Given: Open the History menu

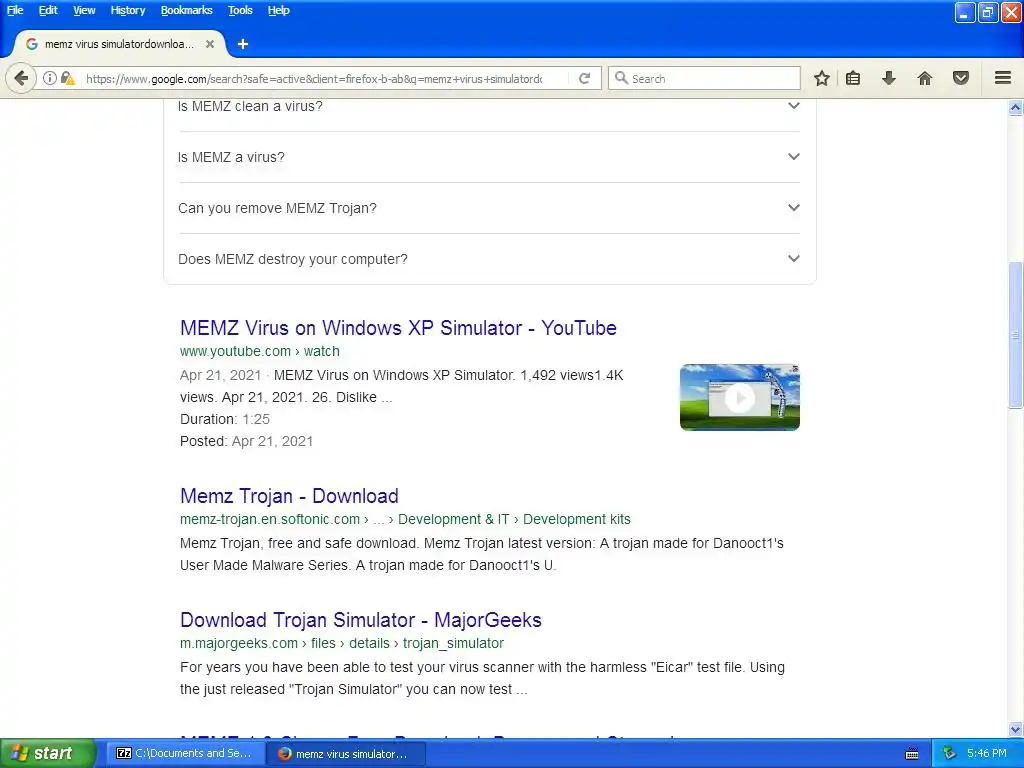Looking at the screenshot, I should point(127,10).
